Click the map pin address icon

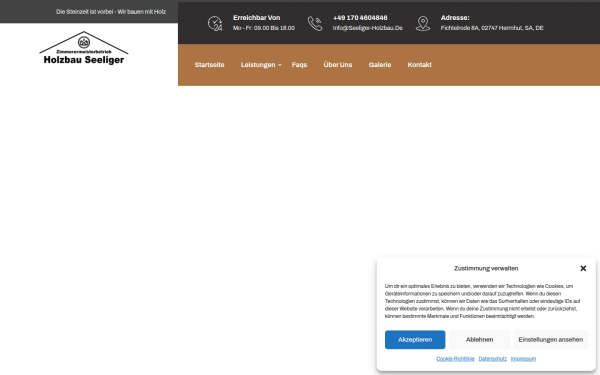[423, 23]
